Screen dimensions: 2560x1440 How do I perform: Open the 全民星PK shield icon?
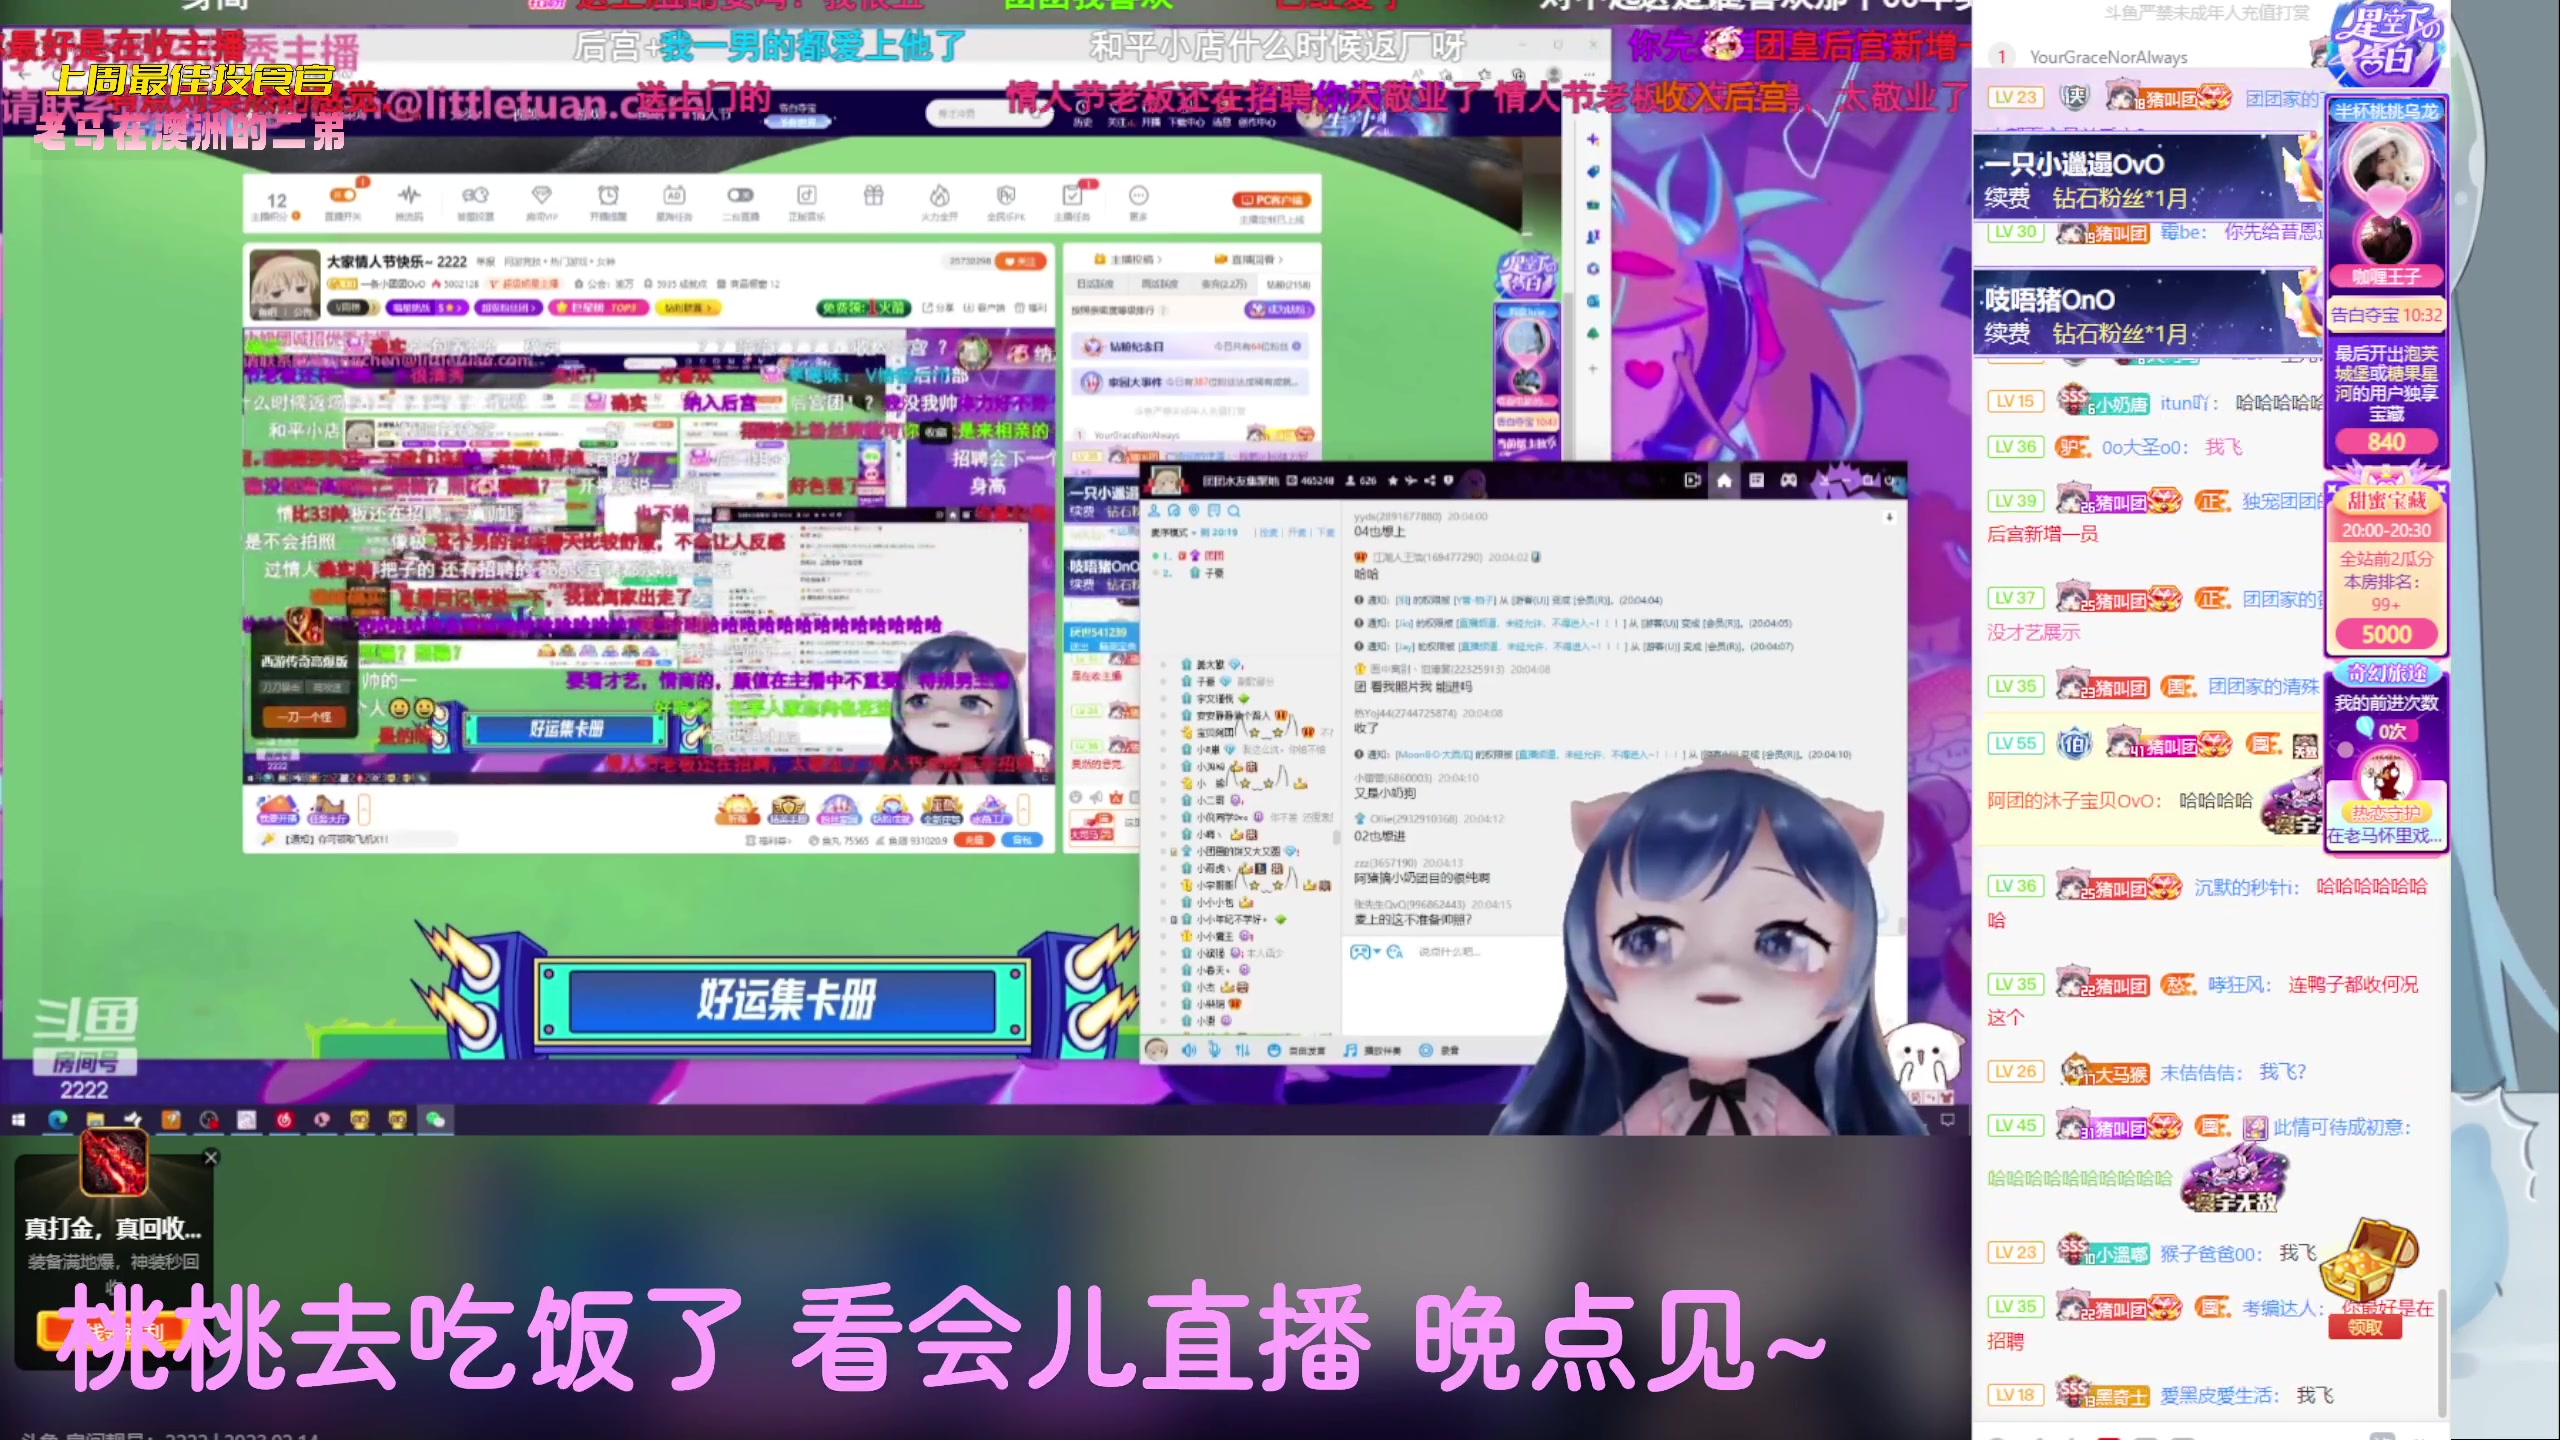(x=1006, y=195)
